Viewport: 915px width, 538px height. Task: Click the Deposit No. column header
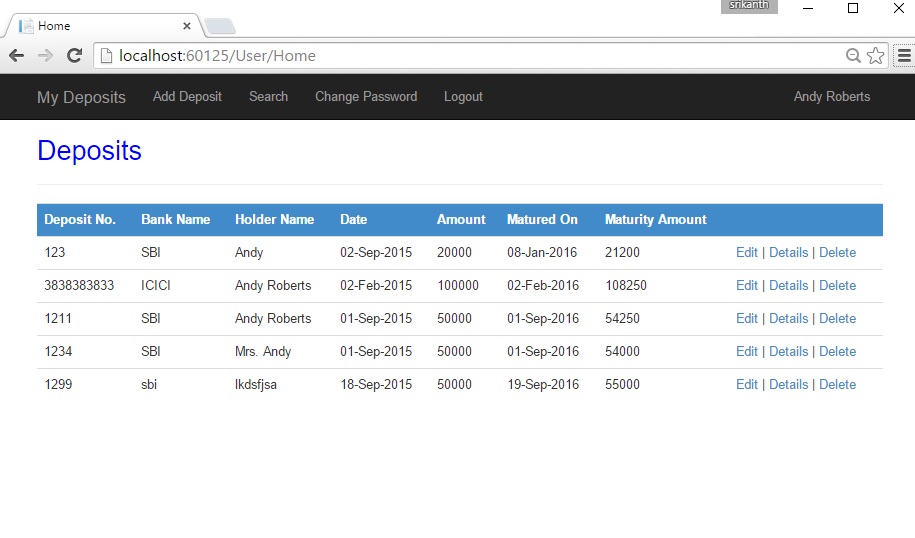pyautogui.click(x=80, y=219)
